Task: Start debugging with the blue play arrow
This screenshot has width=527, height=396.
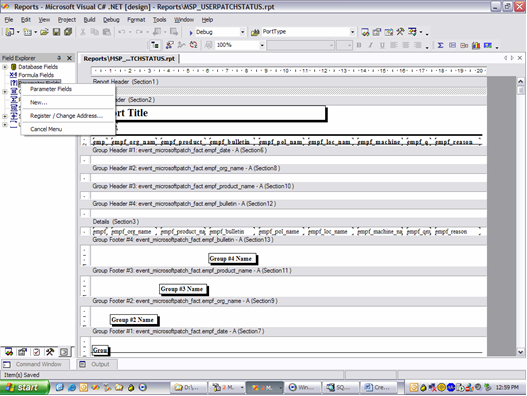Action: click(x=191, y=32)
